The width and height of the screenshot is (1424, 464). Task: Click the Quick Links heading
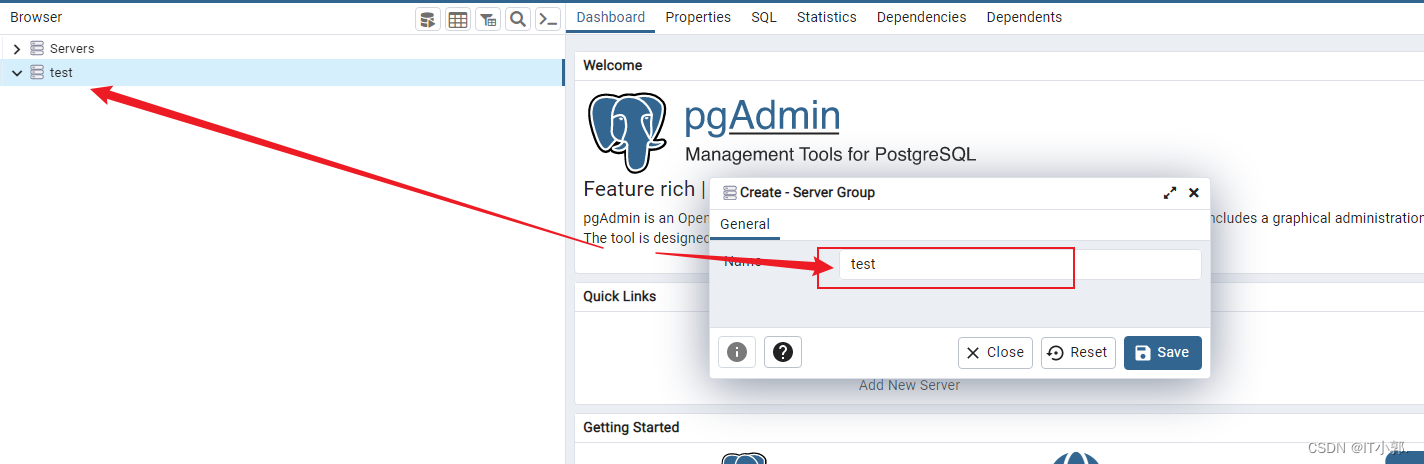coord(620,296)
